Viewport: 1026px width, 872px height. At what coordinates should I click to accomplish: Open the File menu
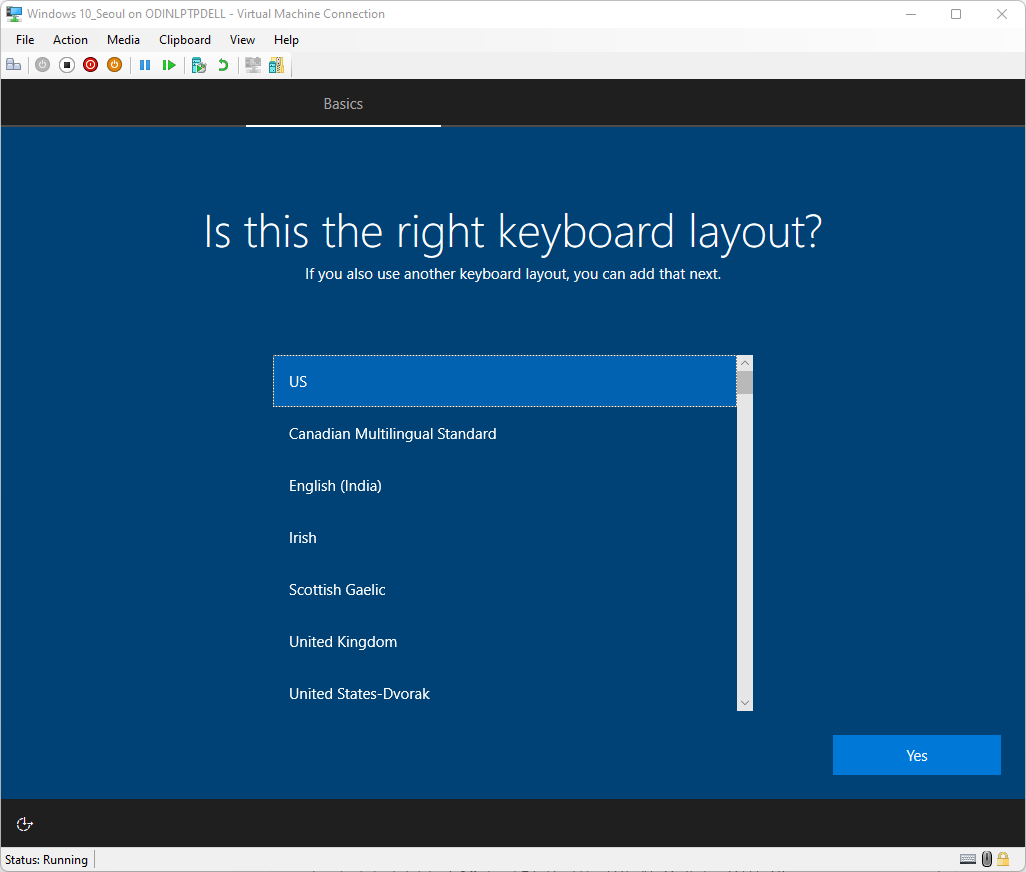tap(25, 40)
